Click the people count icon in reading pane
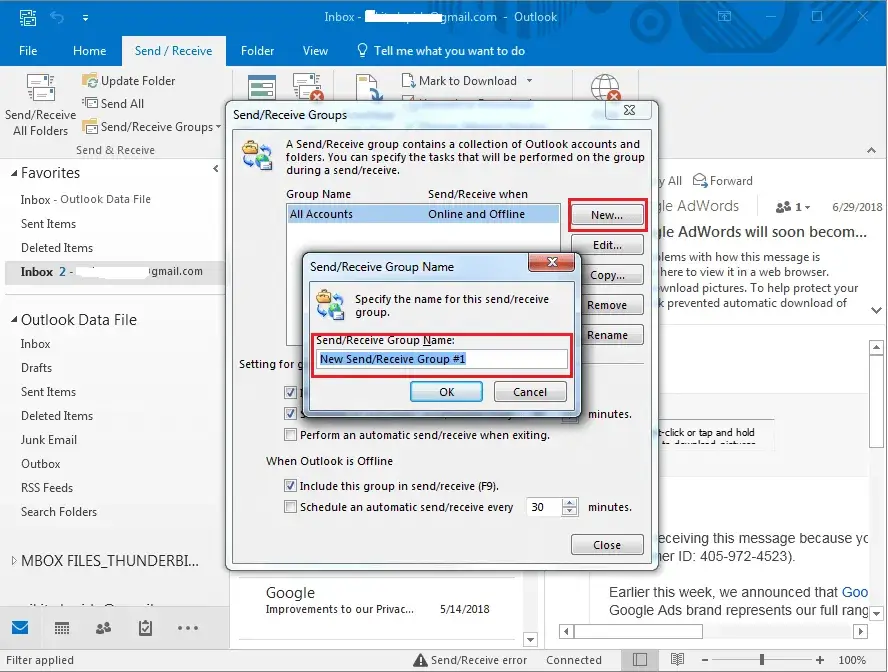Screen dimensions: 888x672 [783, 207]
